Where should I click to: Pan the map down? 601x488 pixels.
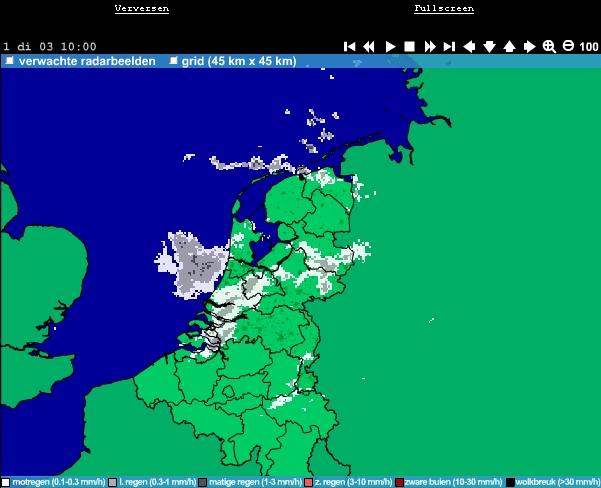(x=489, y=47)
